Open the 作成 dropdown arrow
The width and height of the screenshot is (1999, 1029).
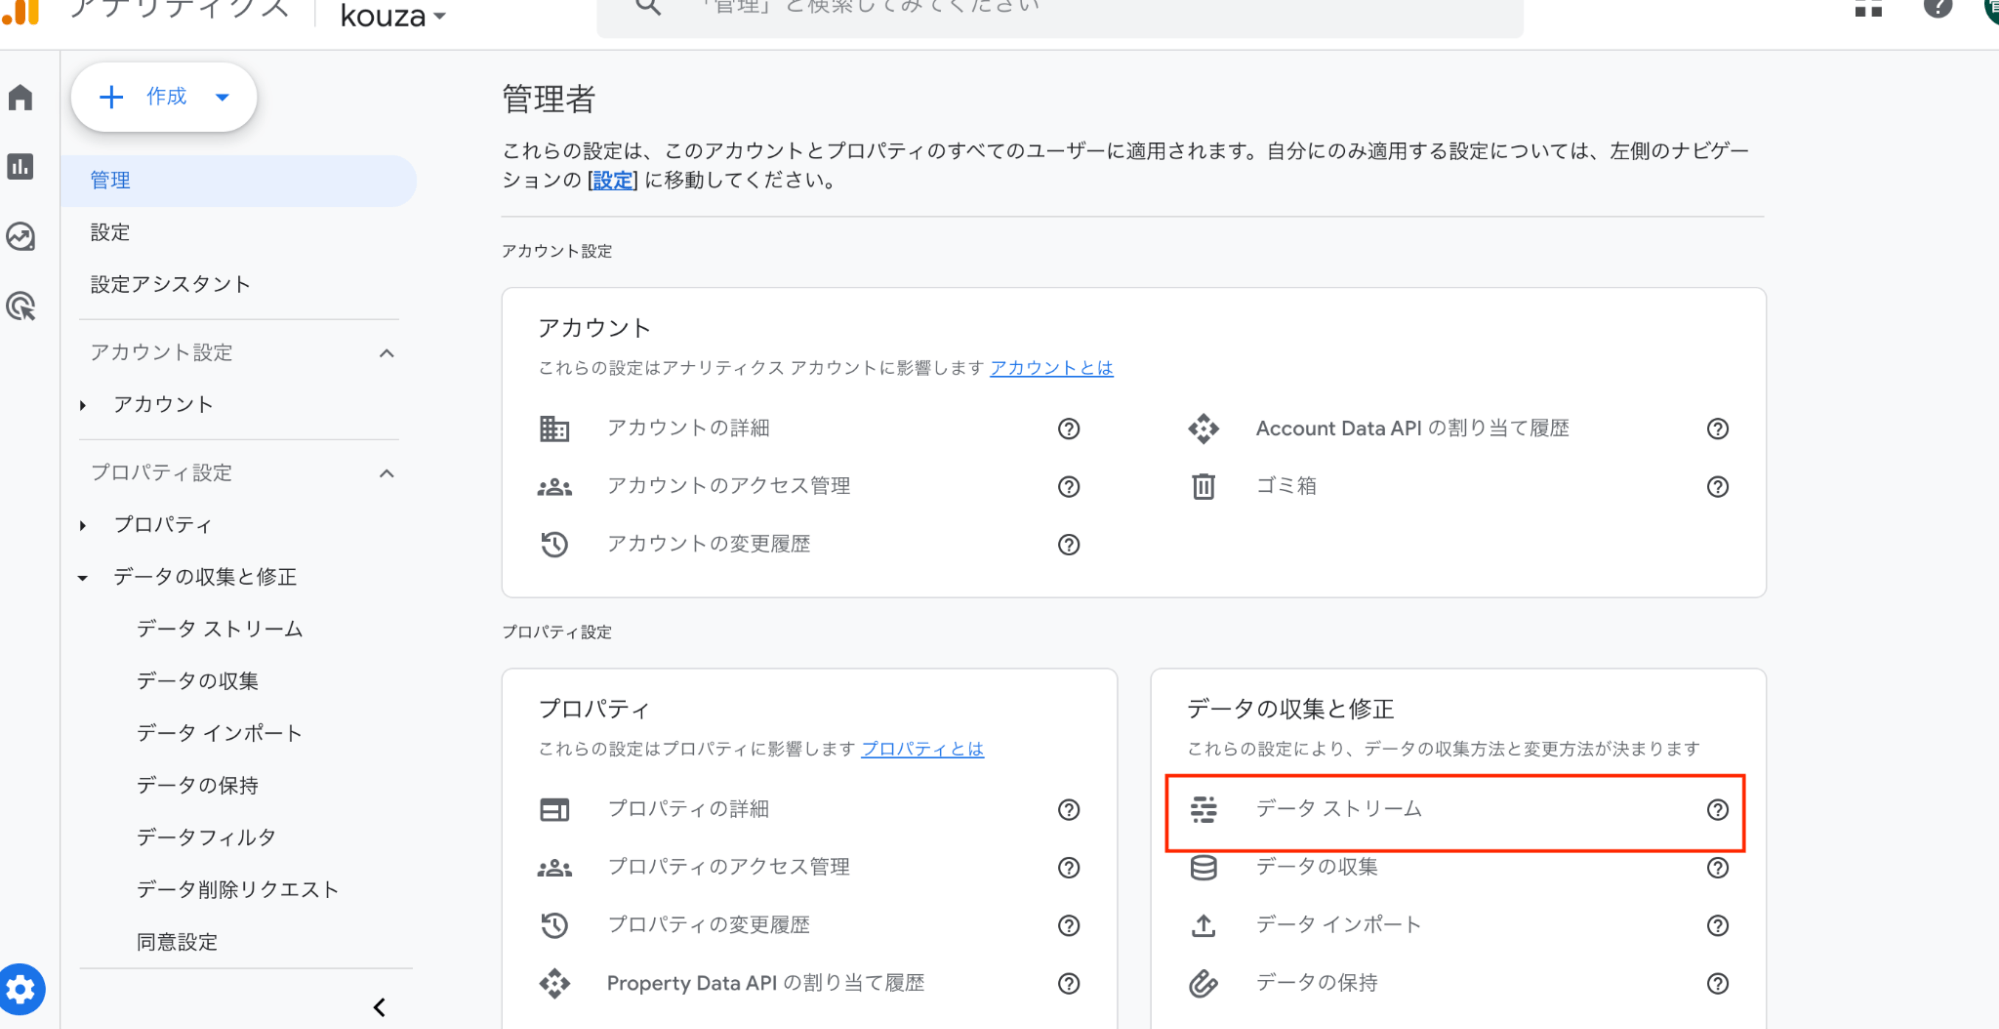[x=221, y=97]
